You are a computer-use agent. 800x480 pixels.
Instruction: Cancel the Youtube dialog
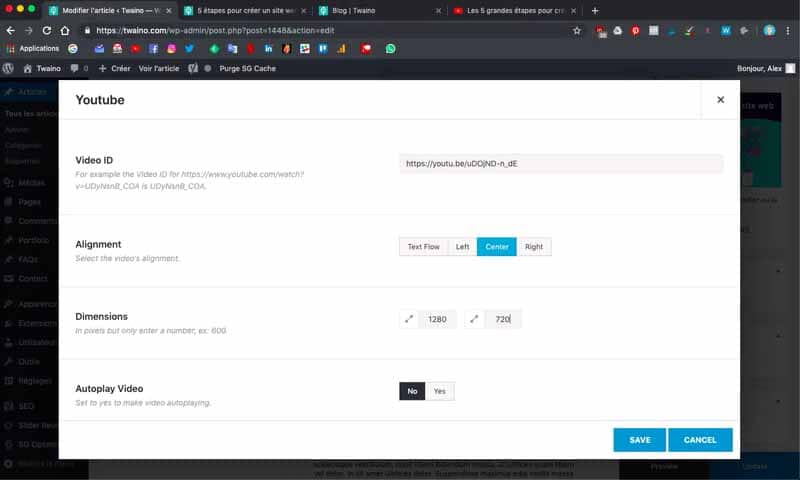click(700, 440)
